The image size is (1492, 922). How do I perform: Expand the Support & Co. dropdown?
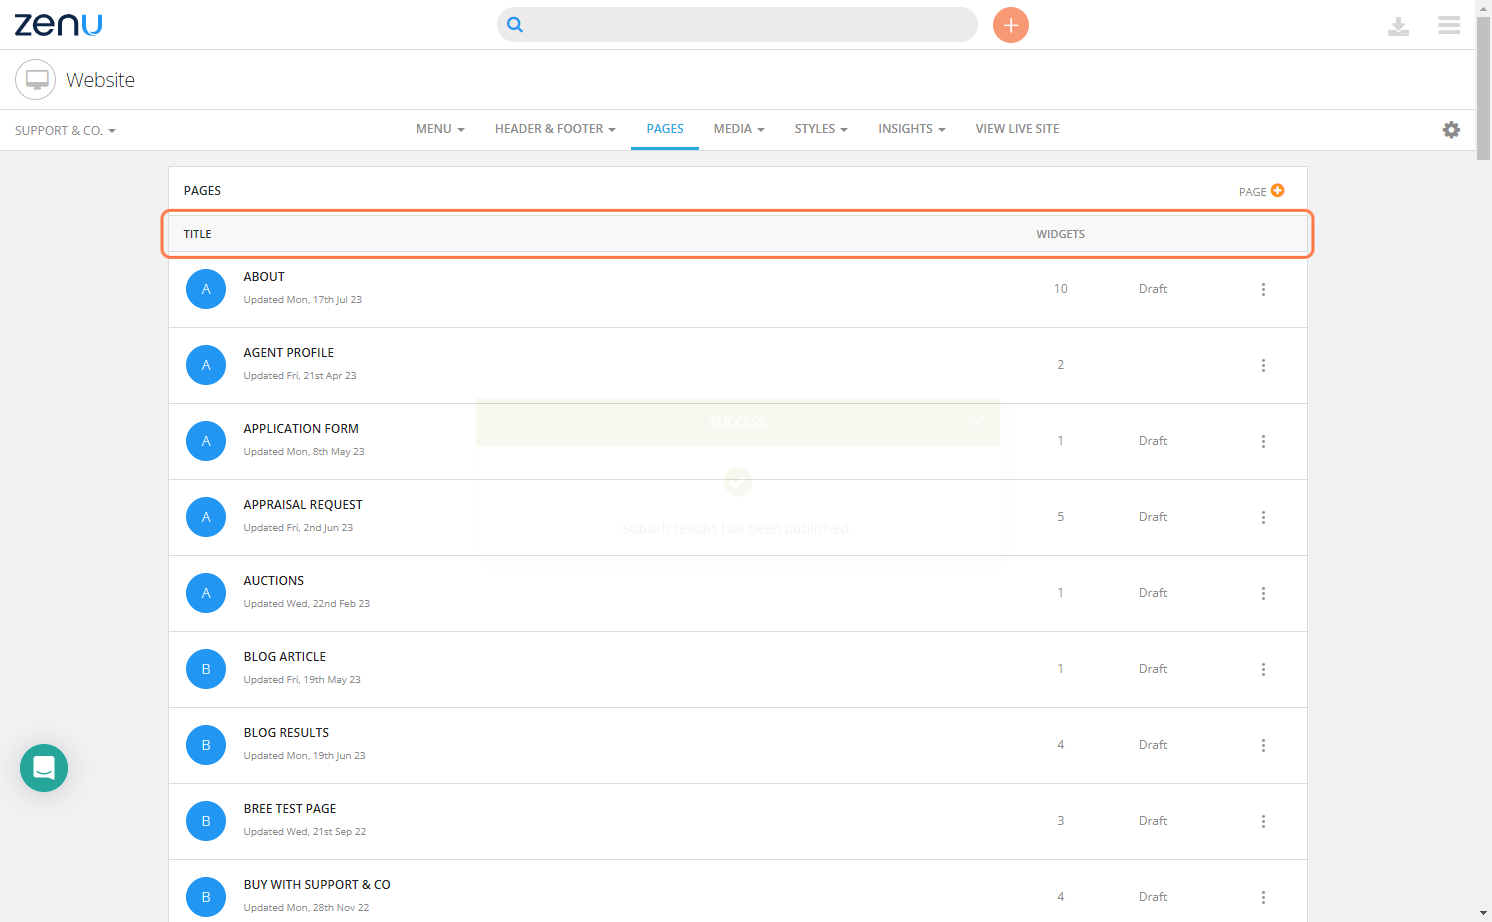coord(65,131)
